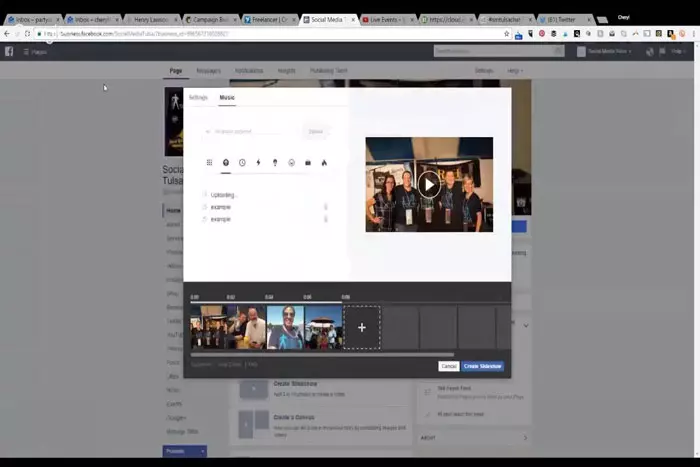Add a photo with the plus slot
The height and width of the screenshot is (467, 700).
(362, 327)
